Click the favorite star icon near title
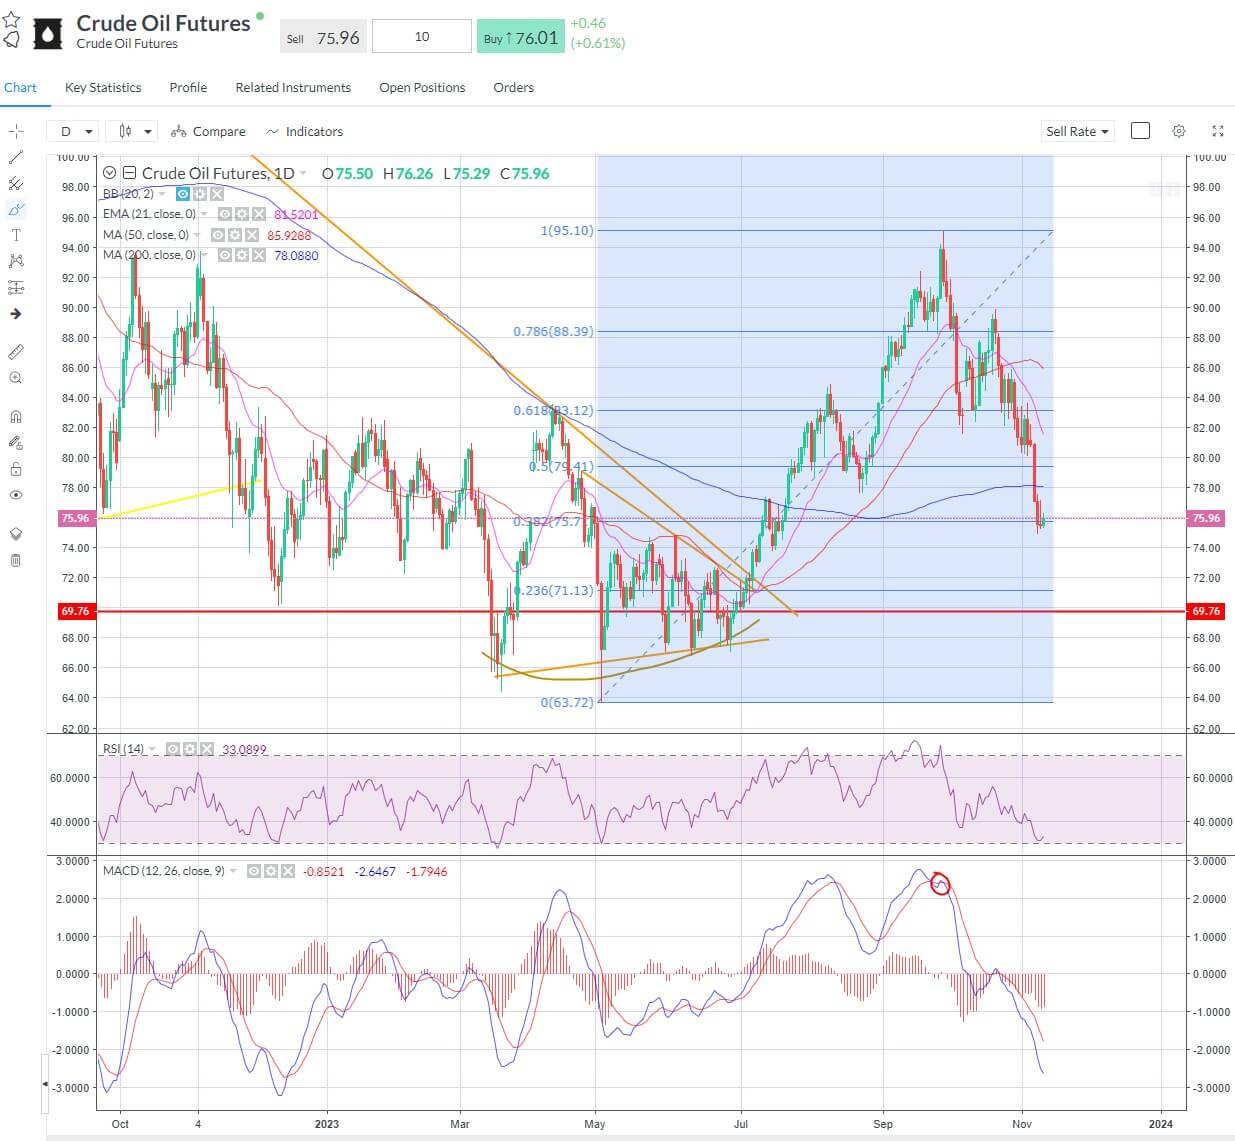Screen dimensions: 1235x1141 pos(11,20)
